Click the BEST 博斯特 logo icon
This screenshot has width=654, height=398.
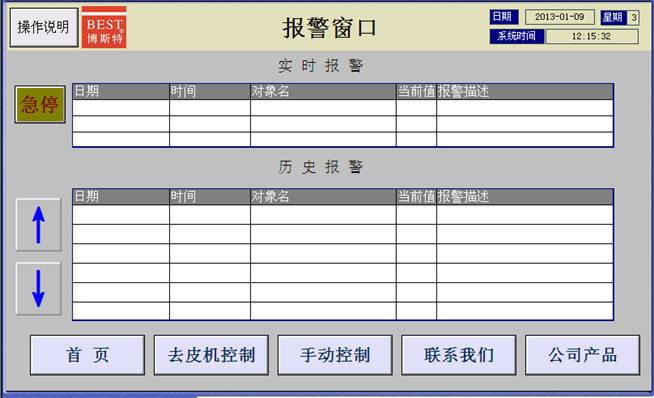coord(104,27)
